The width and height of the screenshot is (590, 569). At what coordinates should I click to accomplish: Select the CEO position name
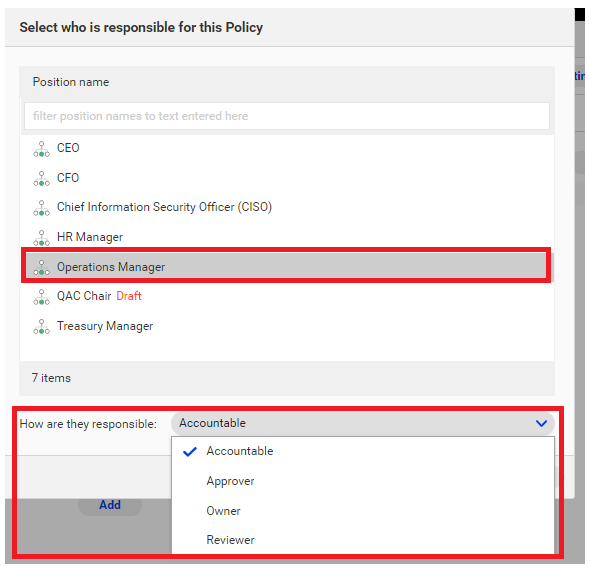[68, 148]
